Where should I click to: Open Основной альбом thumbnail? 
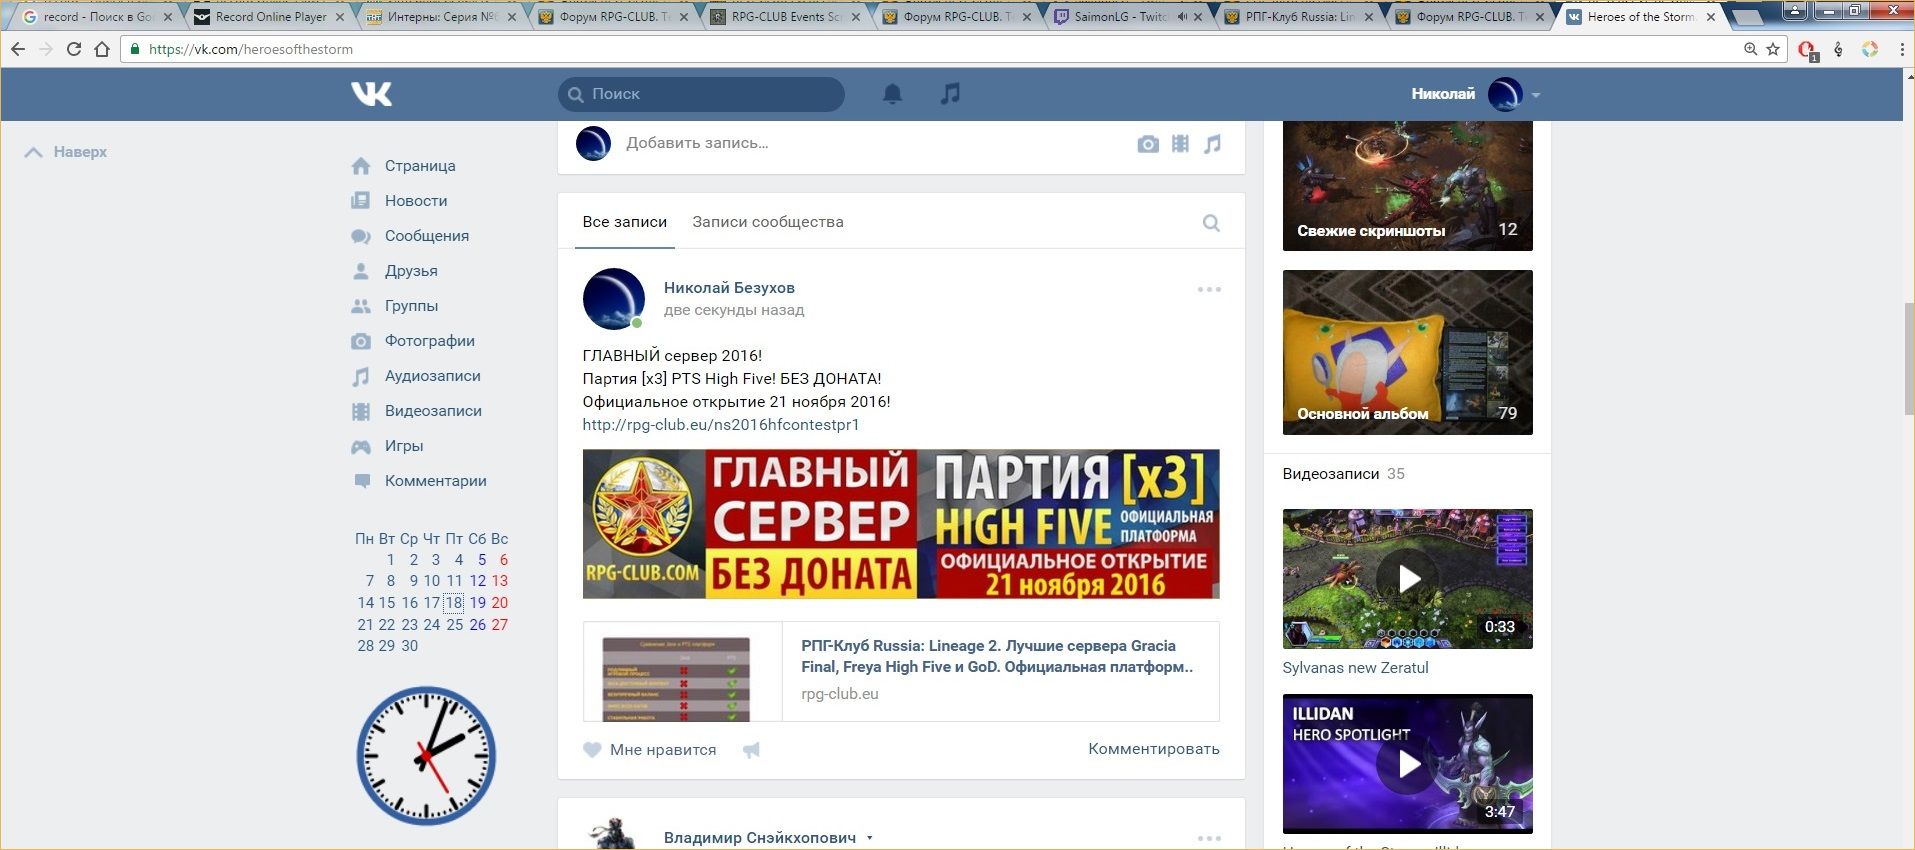(x=1407, y=352)
